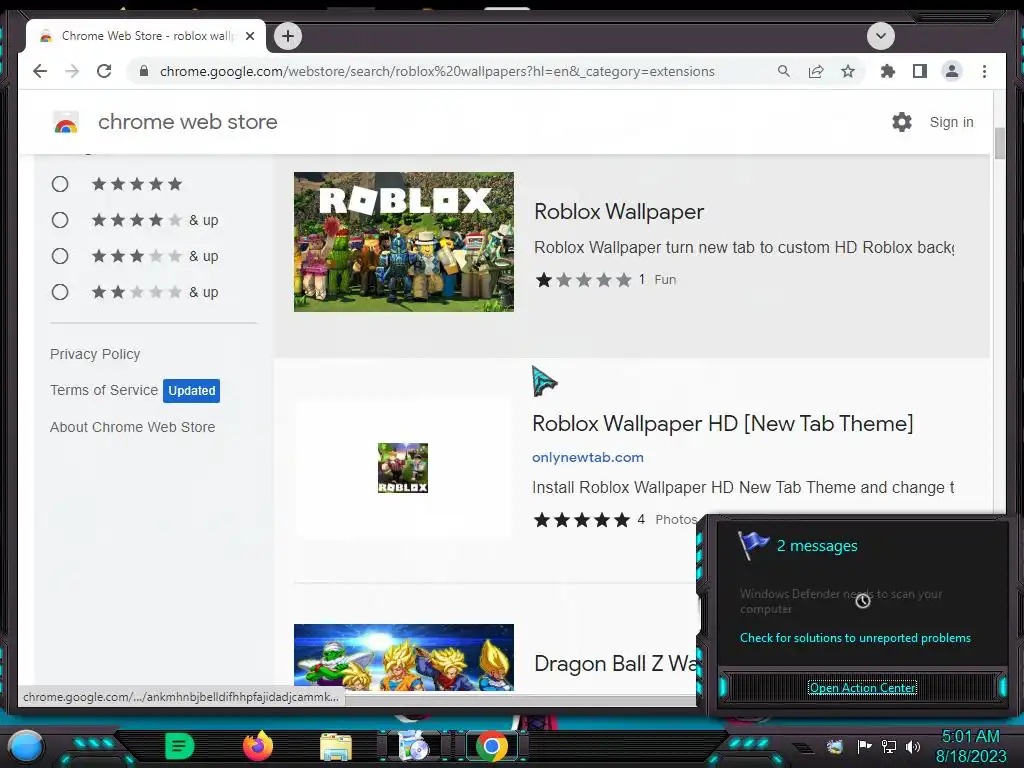Launch the green notes app on taskbar
Viewport: 1024px width, 768px height.
179,746
